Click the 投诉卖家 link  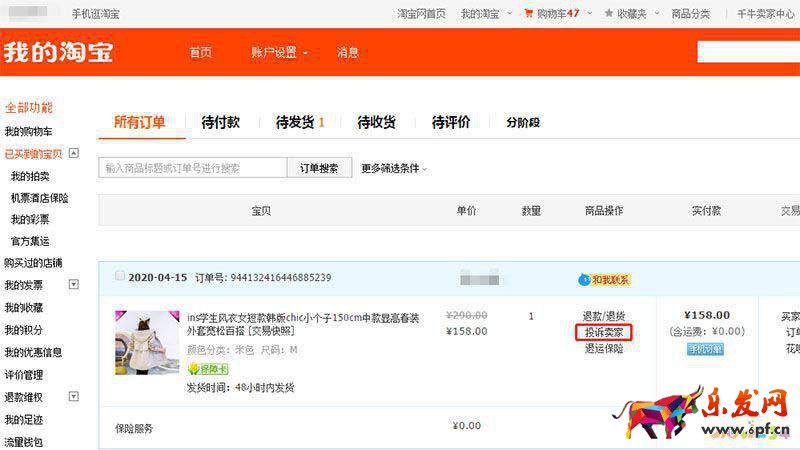tap(604, 332)
